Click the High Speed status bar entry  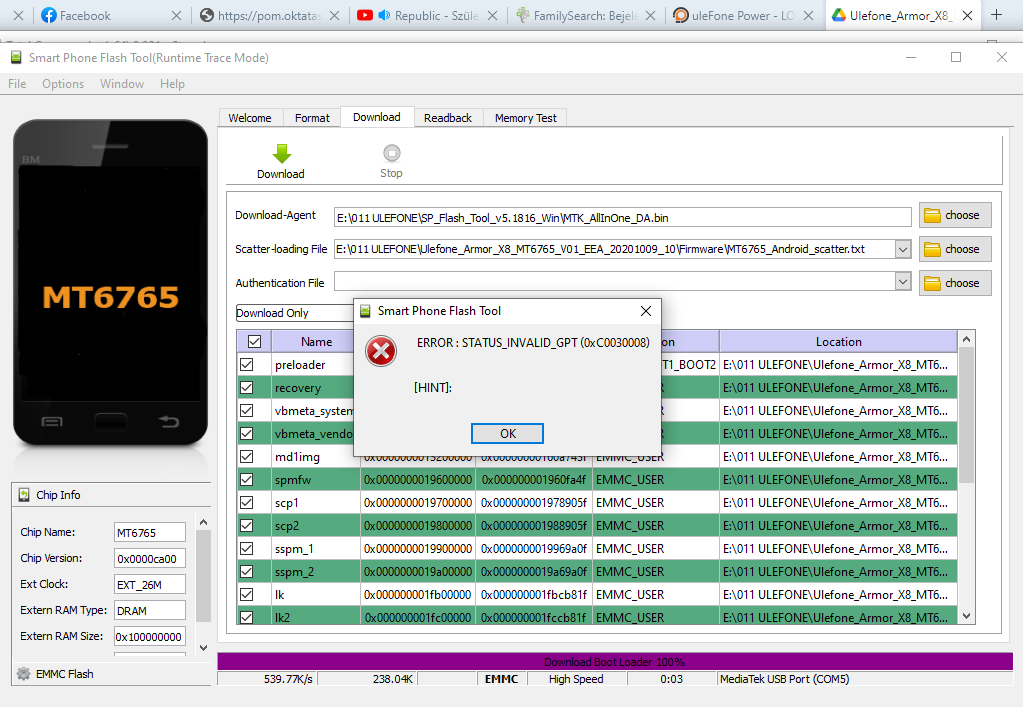[576, 679]
